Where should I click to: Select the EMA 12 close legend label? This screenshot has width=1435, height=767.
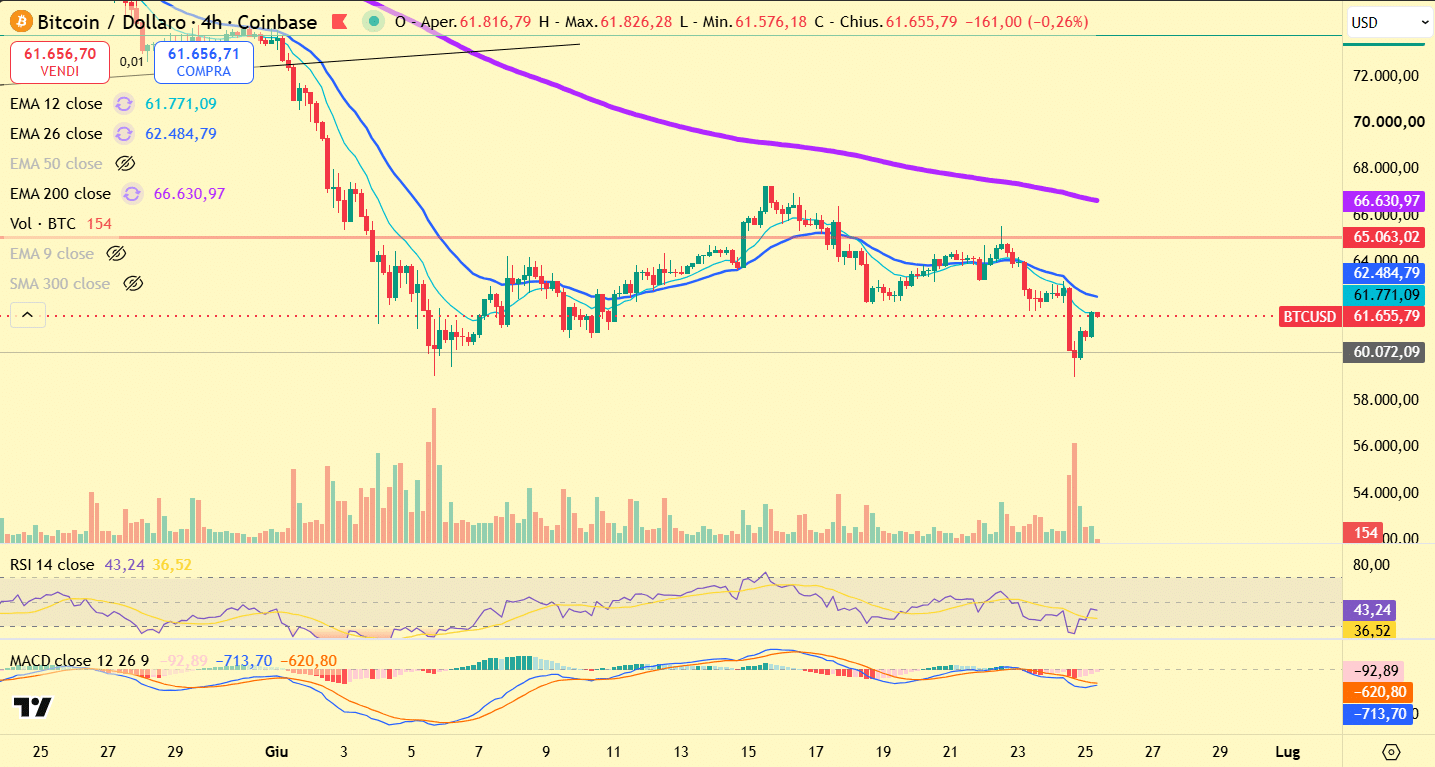[x=56, y=104]
